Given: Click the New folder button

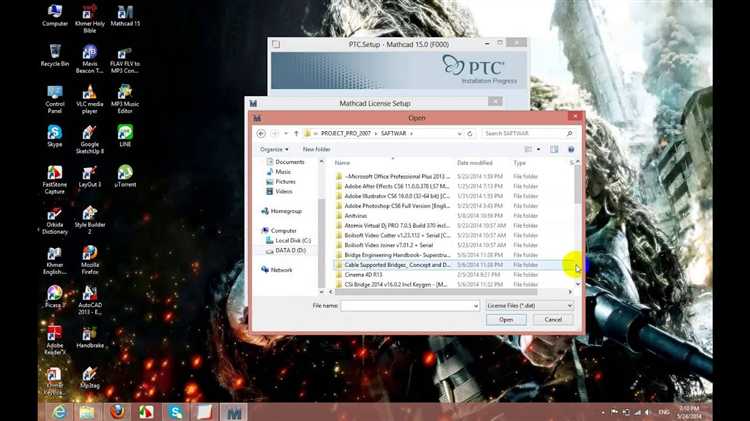Looking at the screenshot, I should coord(316,149).
